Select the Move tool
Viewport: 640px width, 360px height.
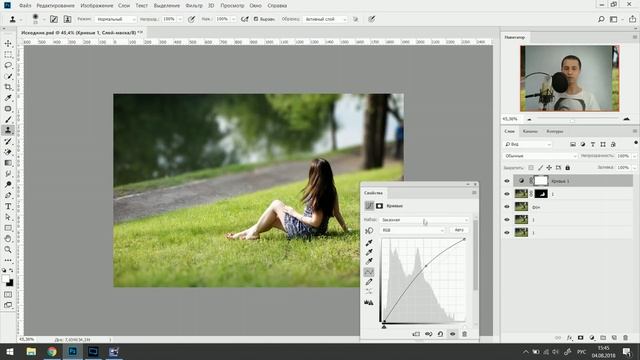8,43
